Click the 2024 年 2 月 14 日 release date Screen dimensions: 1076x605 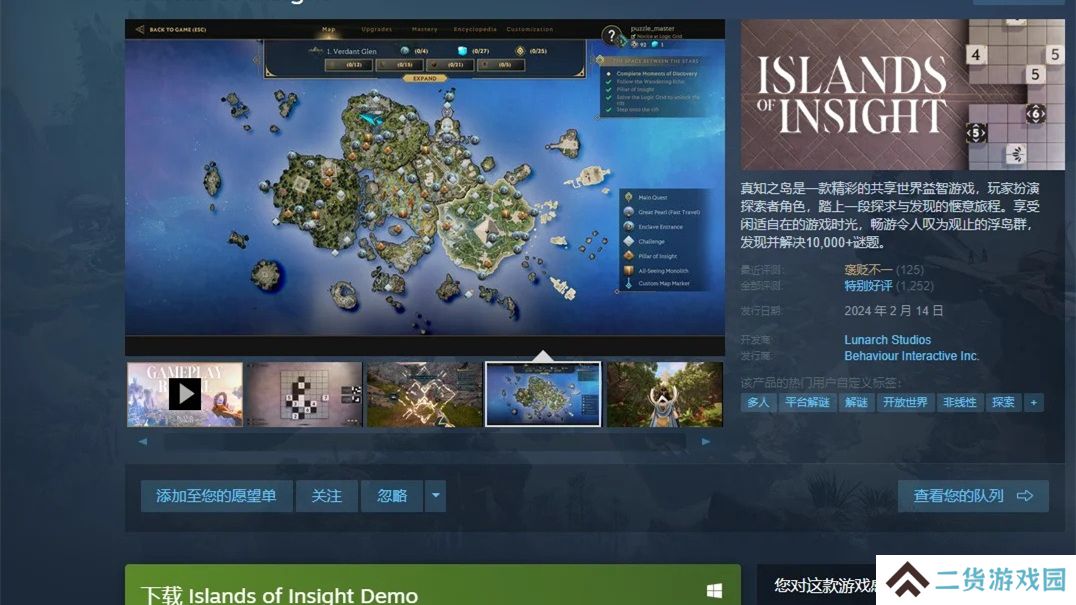click(893, 311)
